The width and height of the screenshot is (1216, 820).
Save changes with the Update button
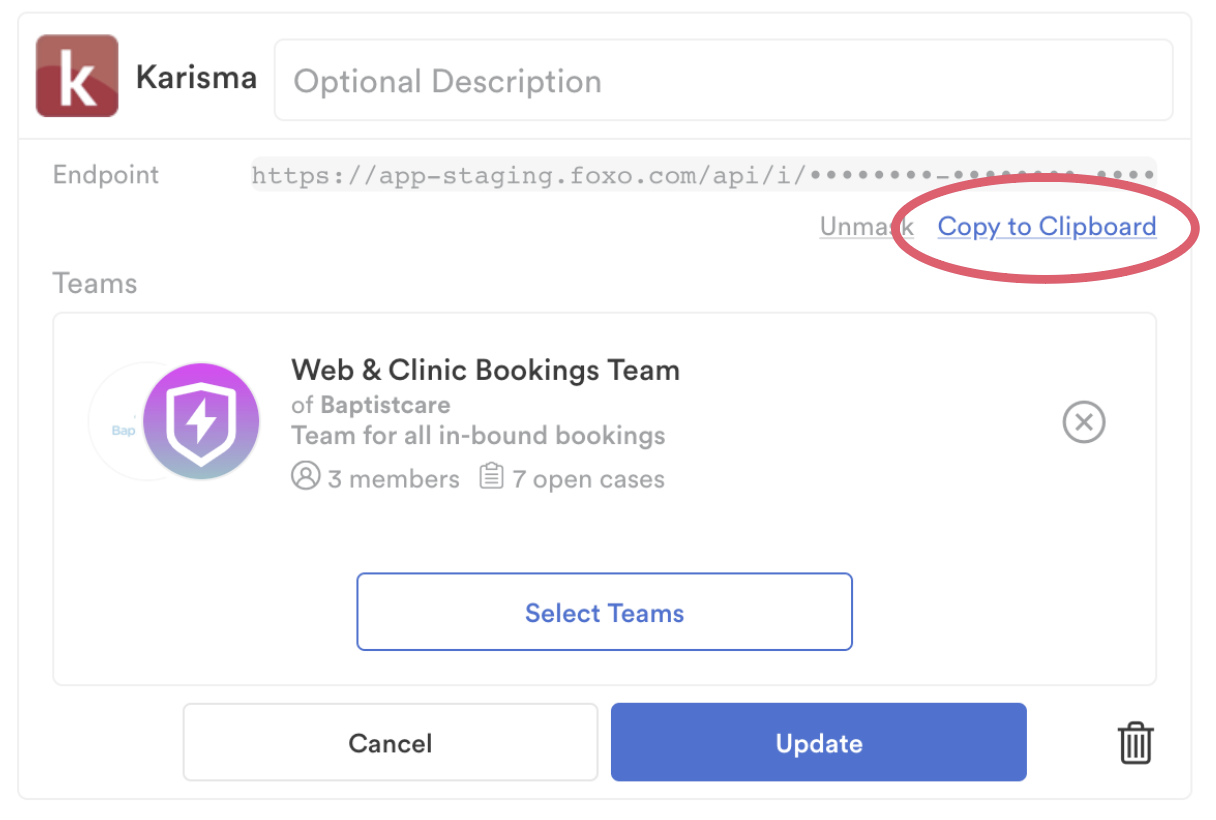(x=819, y=743)
